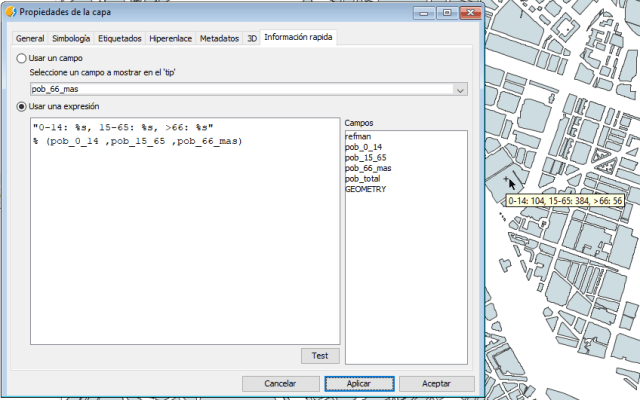Viewport: 640px width, 400px height.
Task: Switch to the General tab
Action: (x=30, y=38)
